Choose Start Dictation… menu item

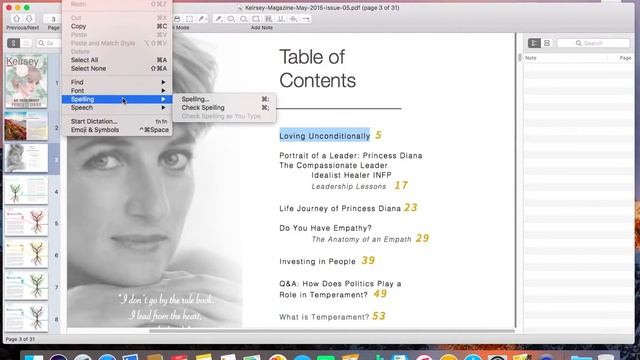(117, 121)
